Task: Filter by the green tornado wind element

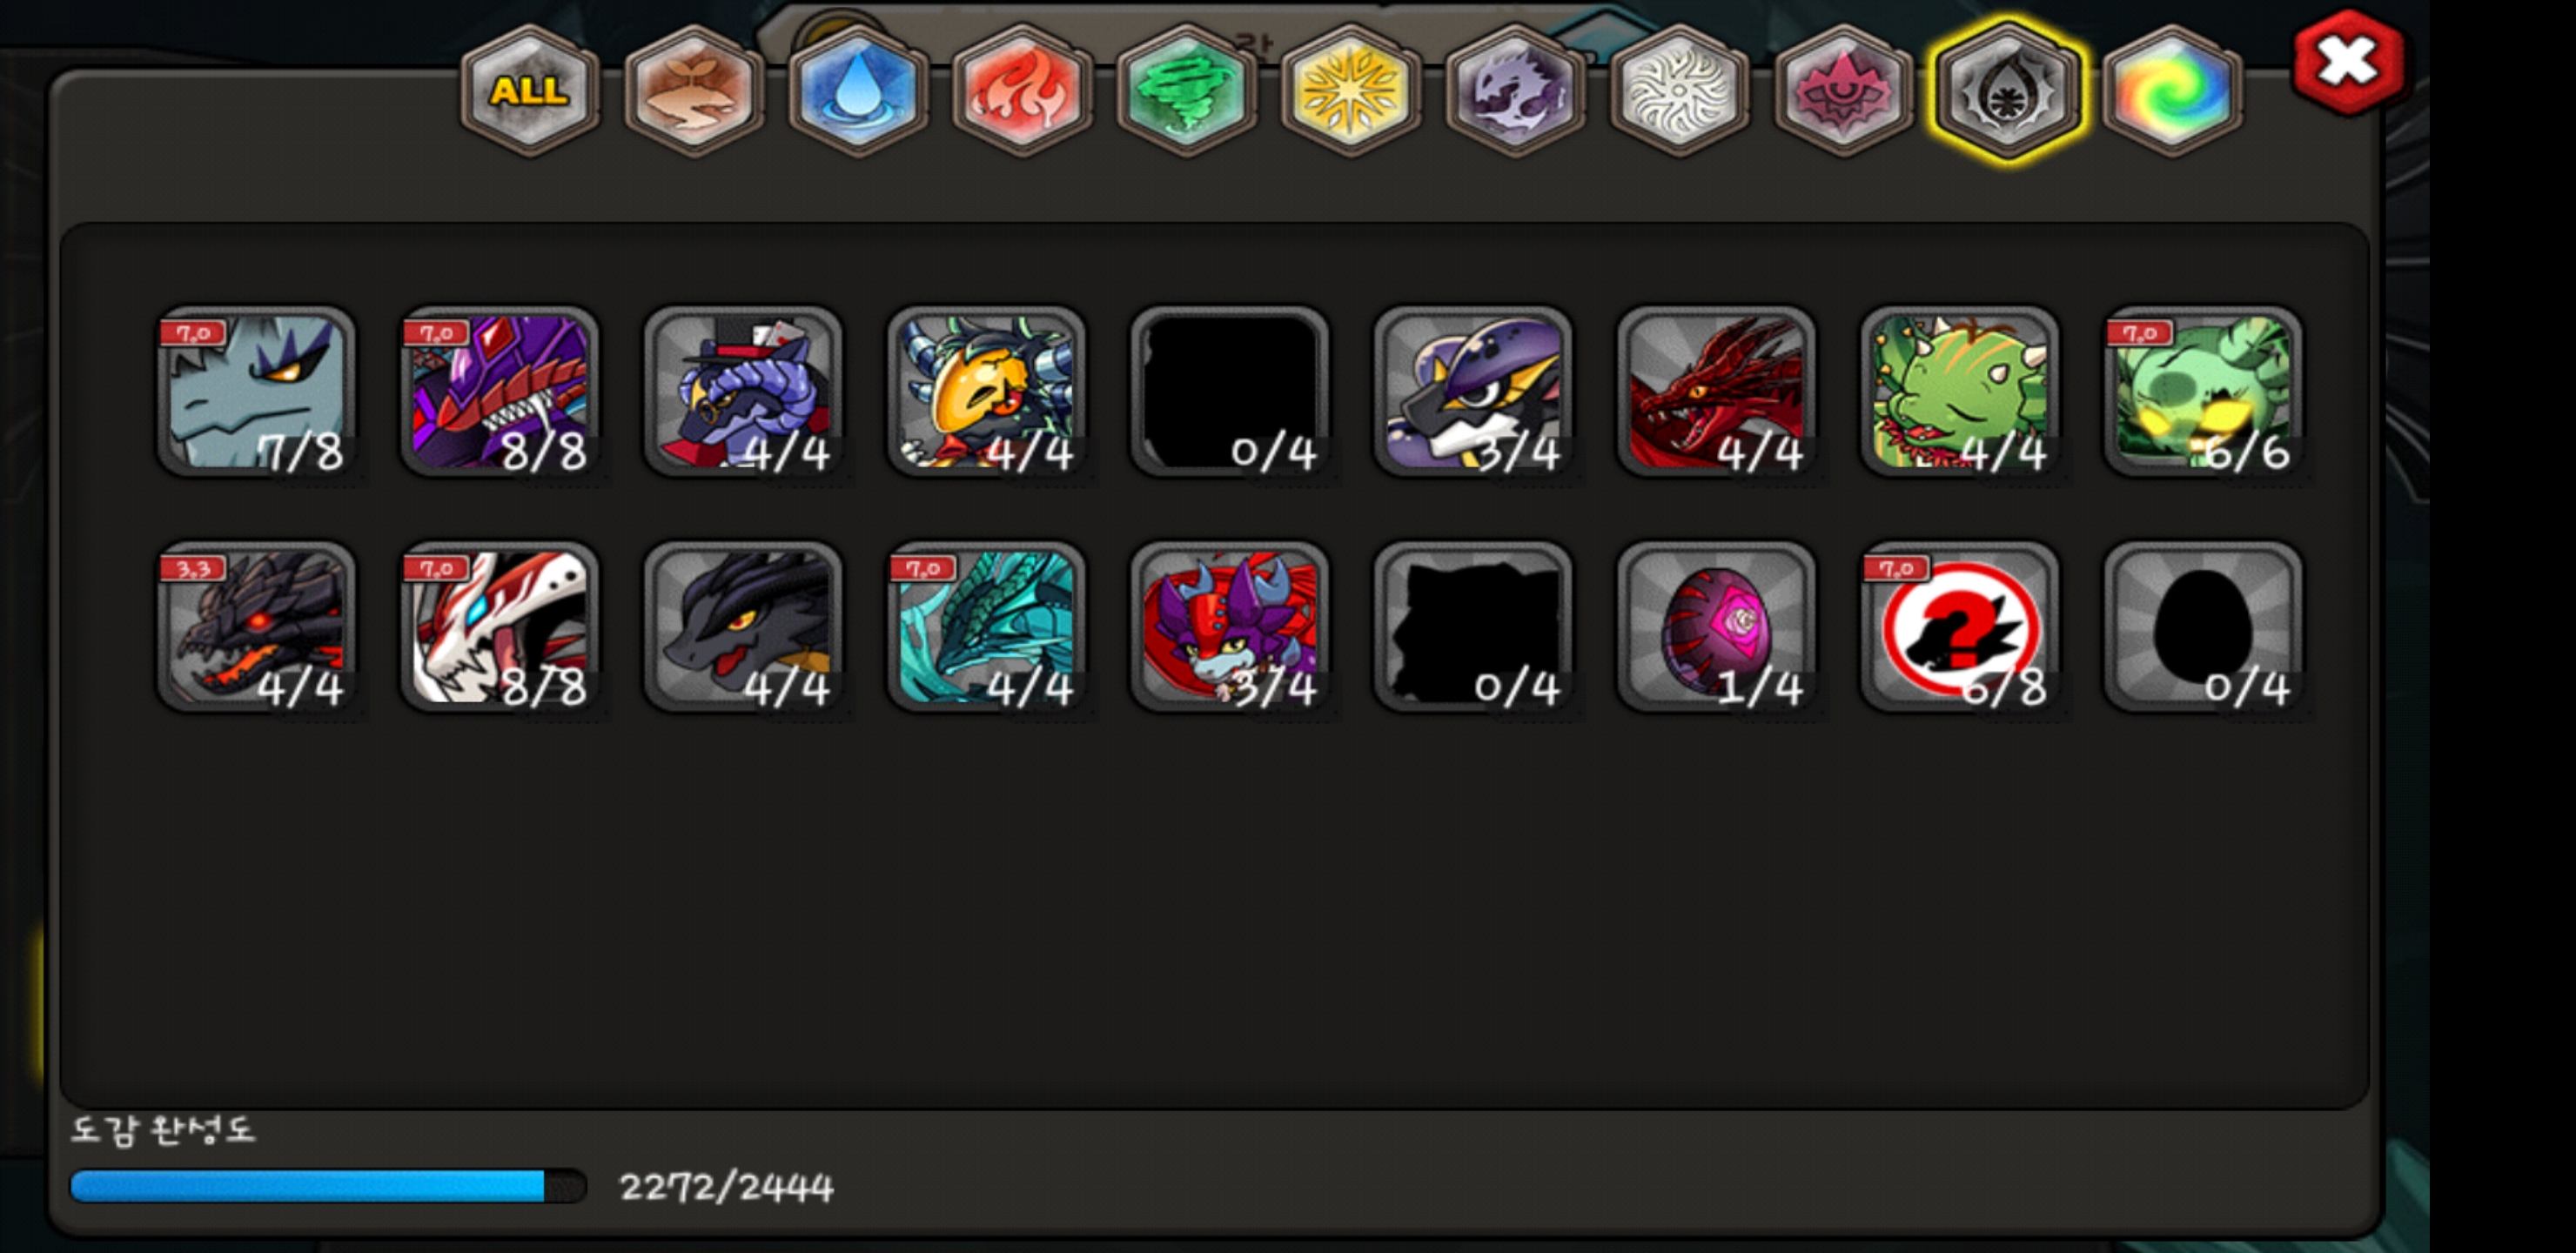Action: click(1186, 91)
